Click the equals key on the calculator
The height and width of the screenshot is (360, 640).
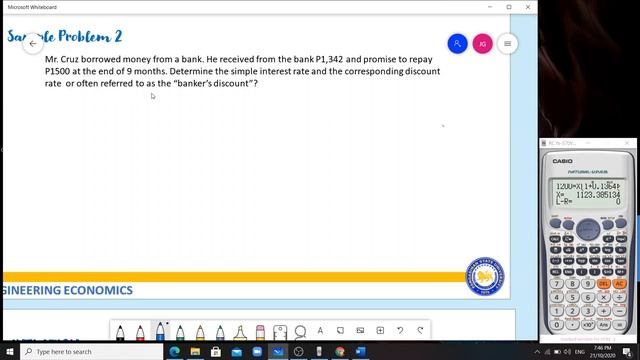[x=619, y=325]
